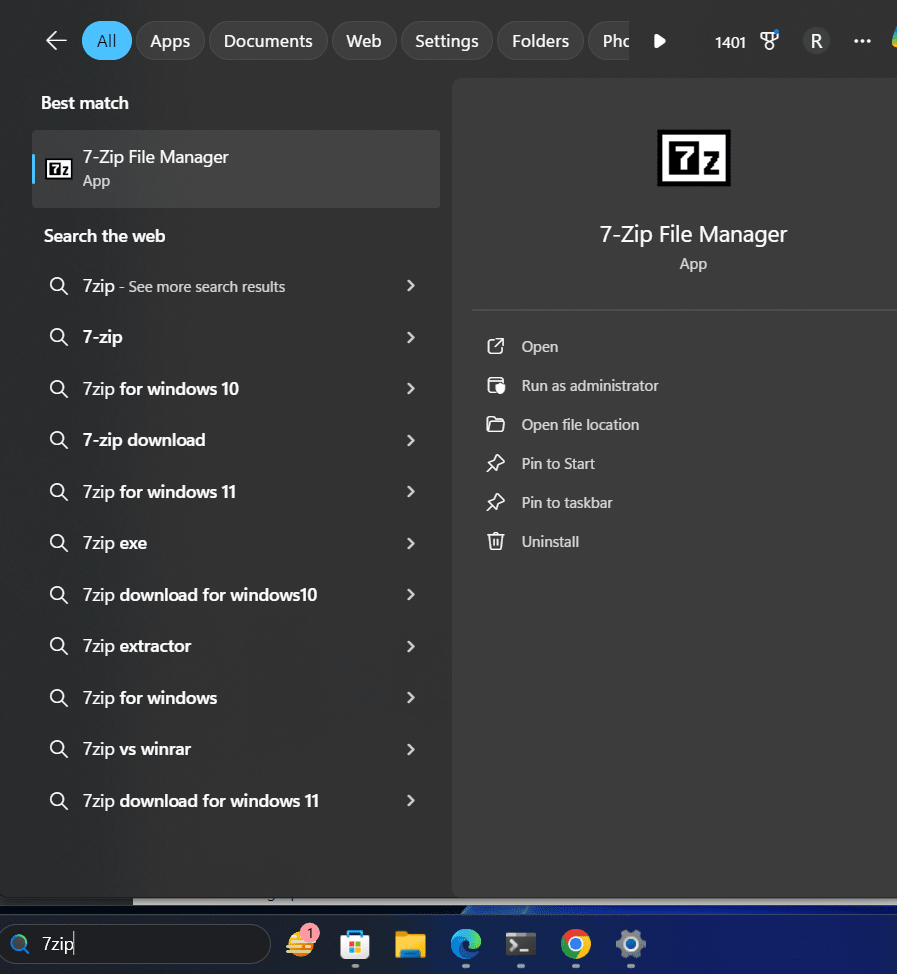The height and width of the screenshot is (974, 897).
Task: Expand the "7zip exe" search suggestion
Action: pyautogui.click(x=410, y=542)
